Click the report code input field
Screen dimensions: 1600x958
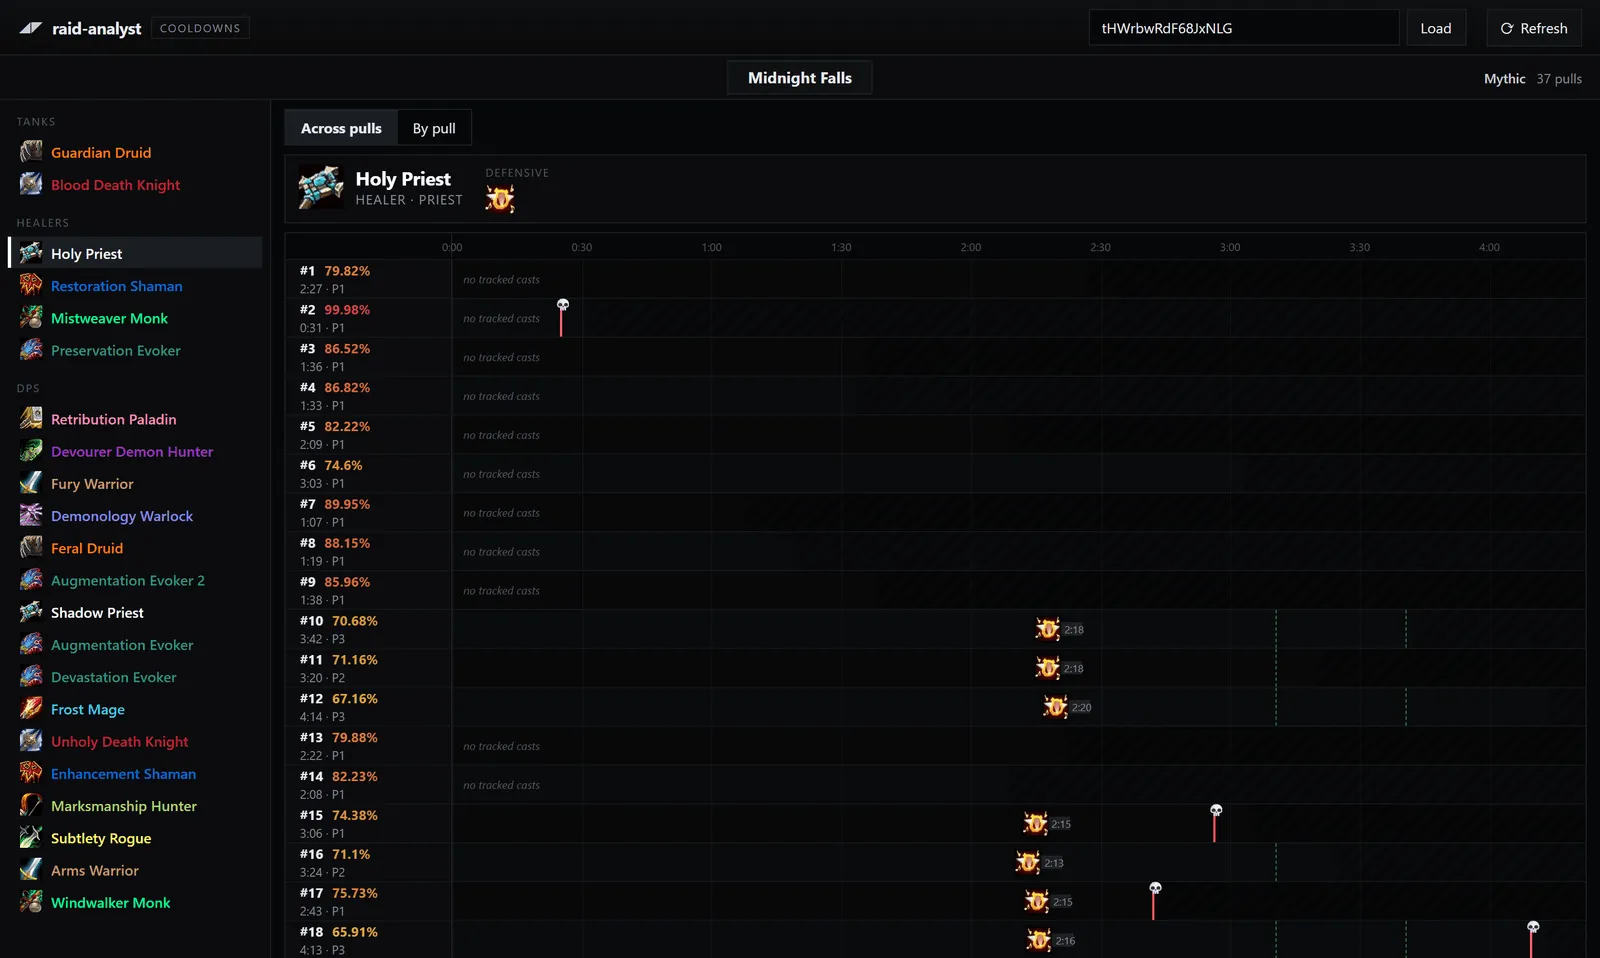(x=1244, y=28)
